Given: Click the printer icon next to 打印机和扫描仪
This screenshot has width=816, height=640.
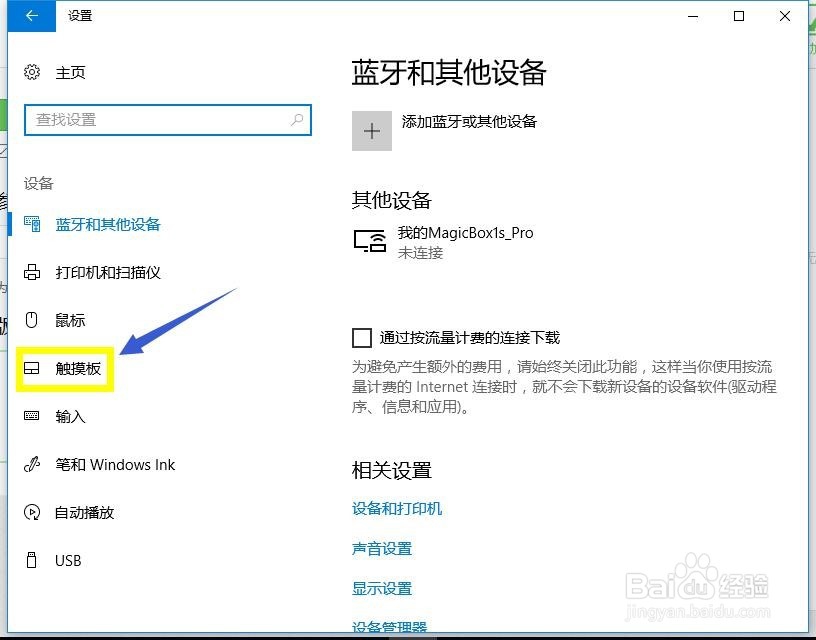Looking at the screenshot, I should (33, 272).
